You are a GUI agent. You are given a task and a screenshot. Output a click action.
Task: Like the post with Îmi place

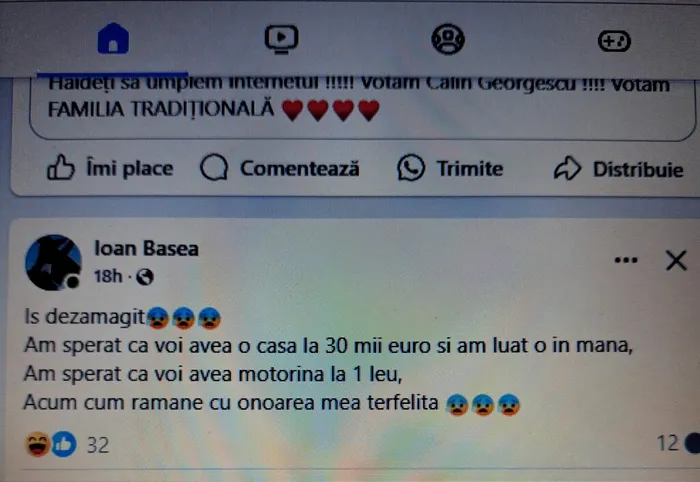coord(110,168)
